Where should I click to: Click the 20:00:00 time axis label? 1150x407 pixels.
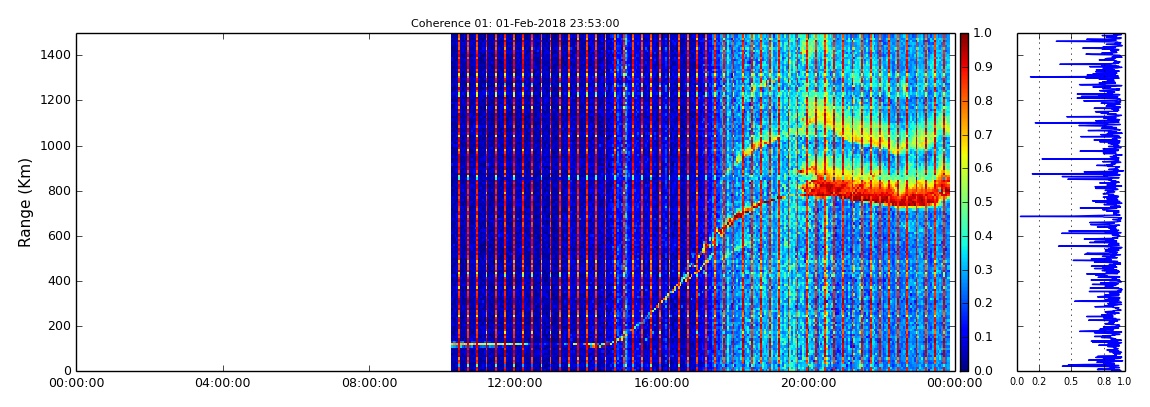[x=807, y=383]
